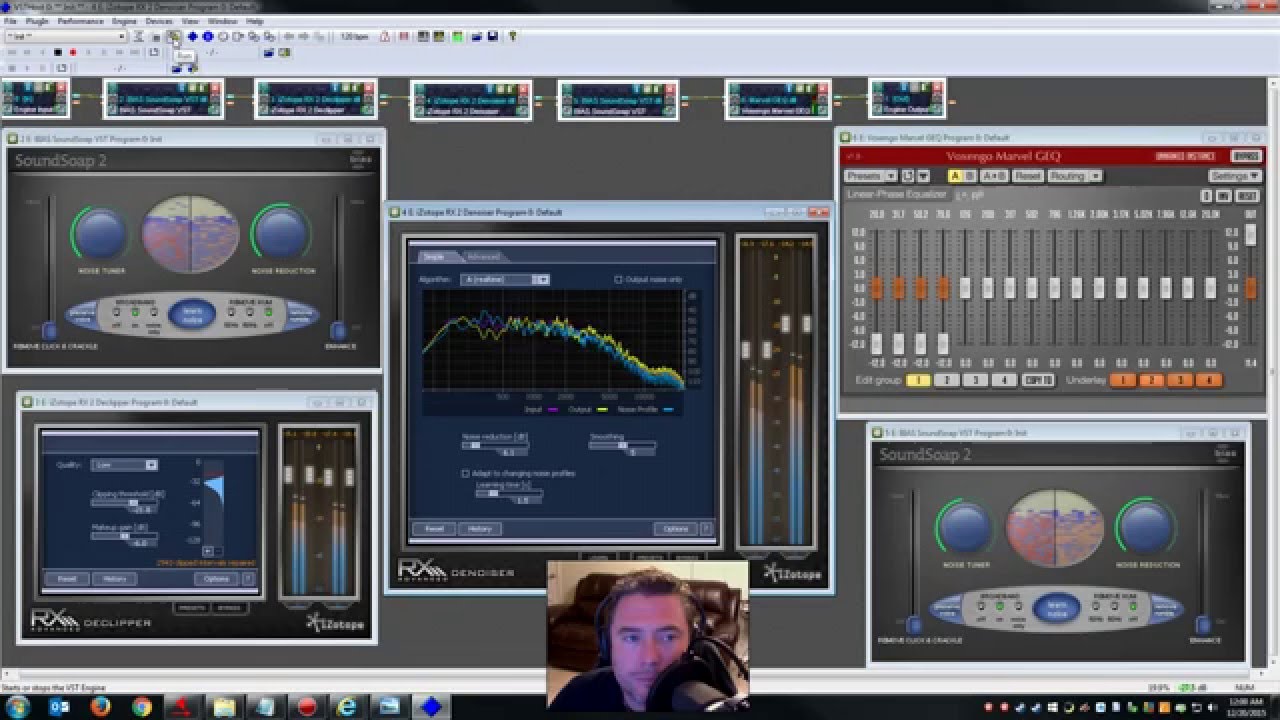Switch to the Advanced tab in Denoiser
The width and height of the screenshot is (1280, 720).
tap(483, 257)
